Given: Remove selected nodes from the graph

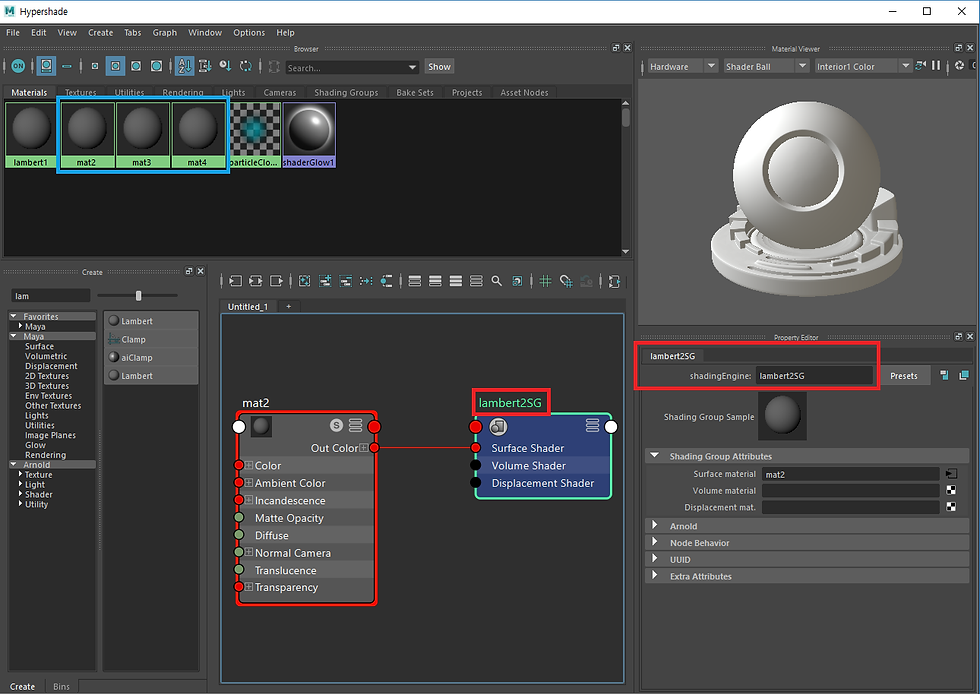Looking at the screenshot, I should point(346,281).
